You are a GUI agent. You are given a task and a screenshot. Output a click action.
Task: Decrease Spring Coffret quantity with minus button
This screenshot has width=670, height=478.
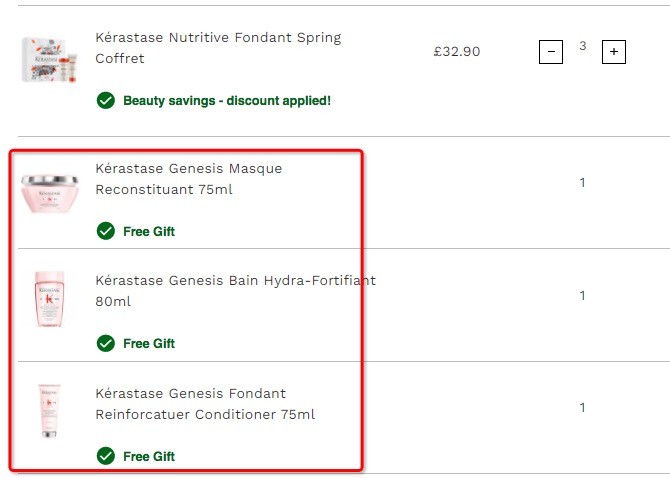pyautogui.click(x=551, y=52)
